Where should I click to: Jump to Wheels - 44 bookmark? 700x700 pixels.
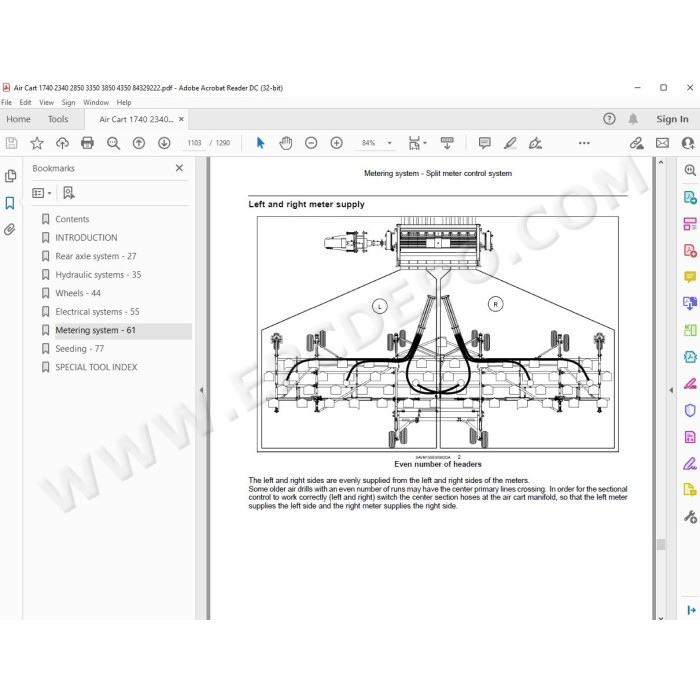[78, 293]
